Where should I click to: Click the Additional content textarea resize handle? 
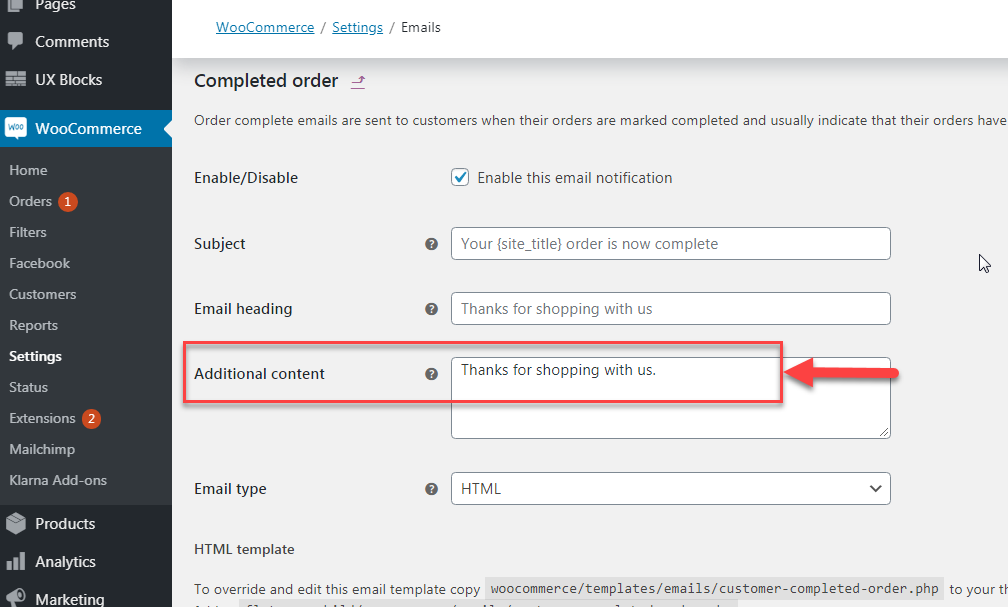884,432
